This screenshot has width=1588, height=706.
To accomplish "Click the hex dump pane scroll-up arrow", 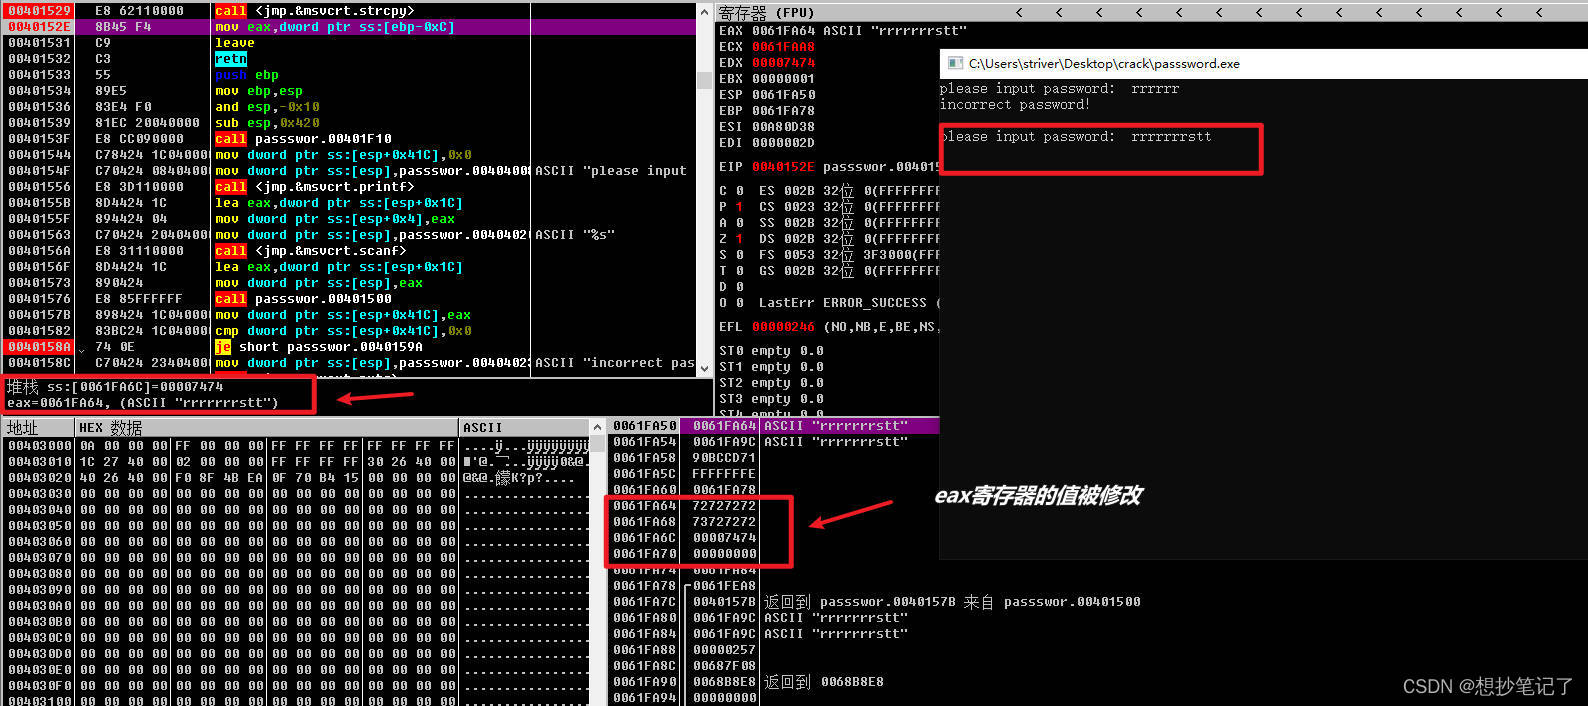I will click(597, 427).
